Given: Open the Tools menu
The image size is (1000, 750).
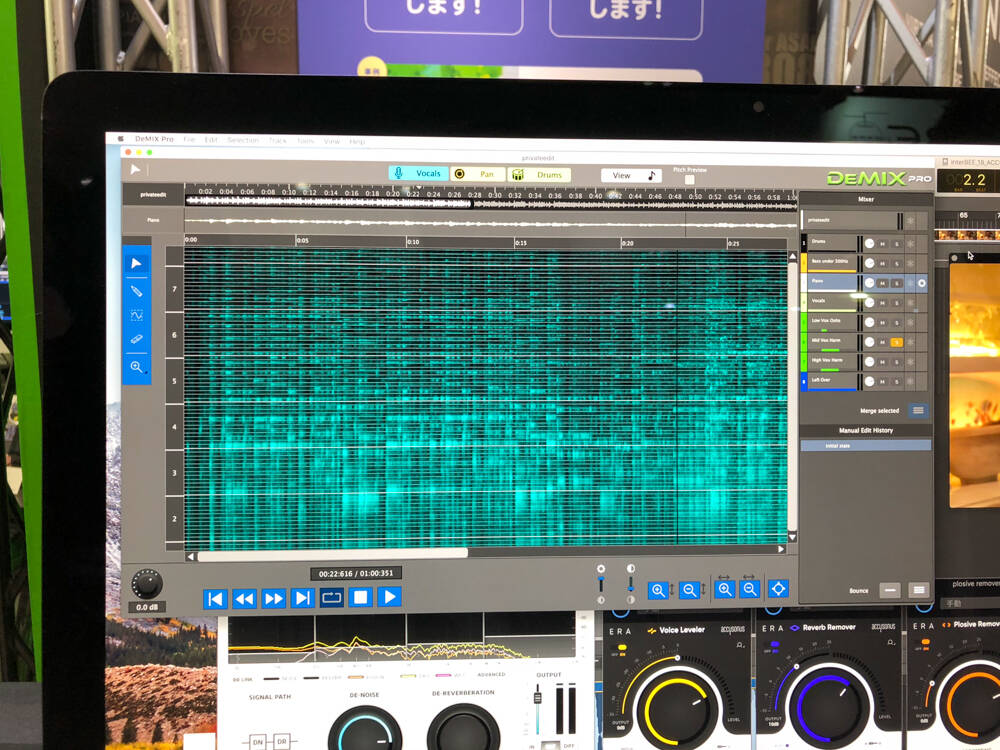Looking at the screenshot, I should (x=305, y=141).
